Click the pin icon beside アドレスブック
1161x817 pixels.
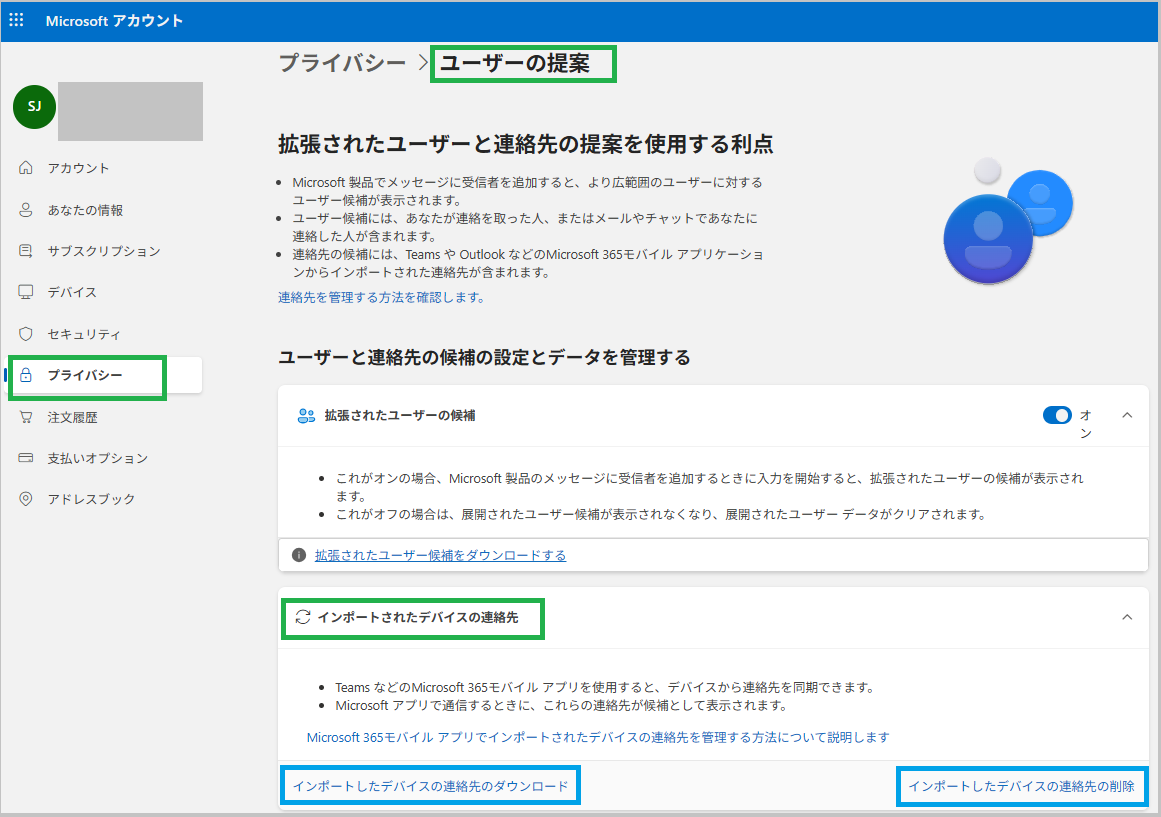tap(26, 498)
